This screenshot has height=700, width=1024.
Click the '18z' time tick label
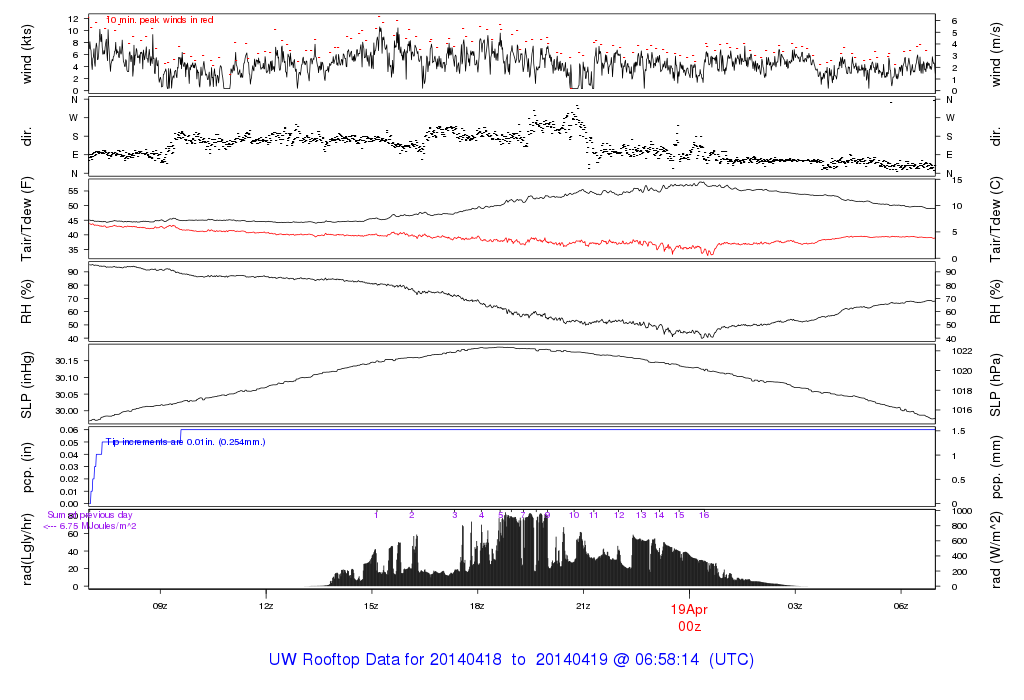coord(477,606)
